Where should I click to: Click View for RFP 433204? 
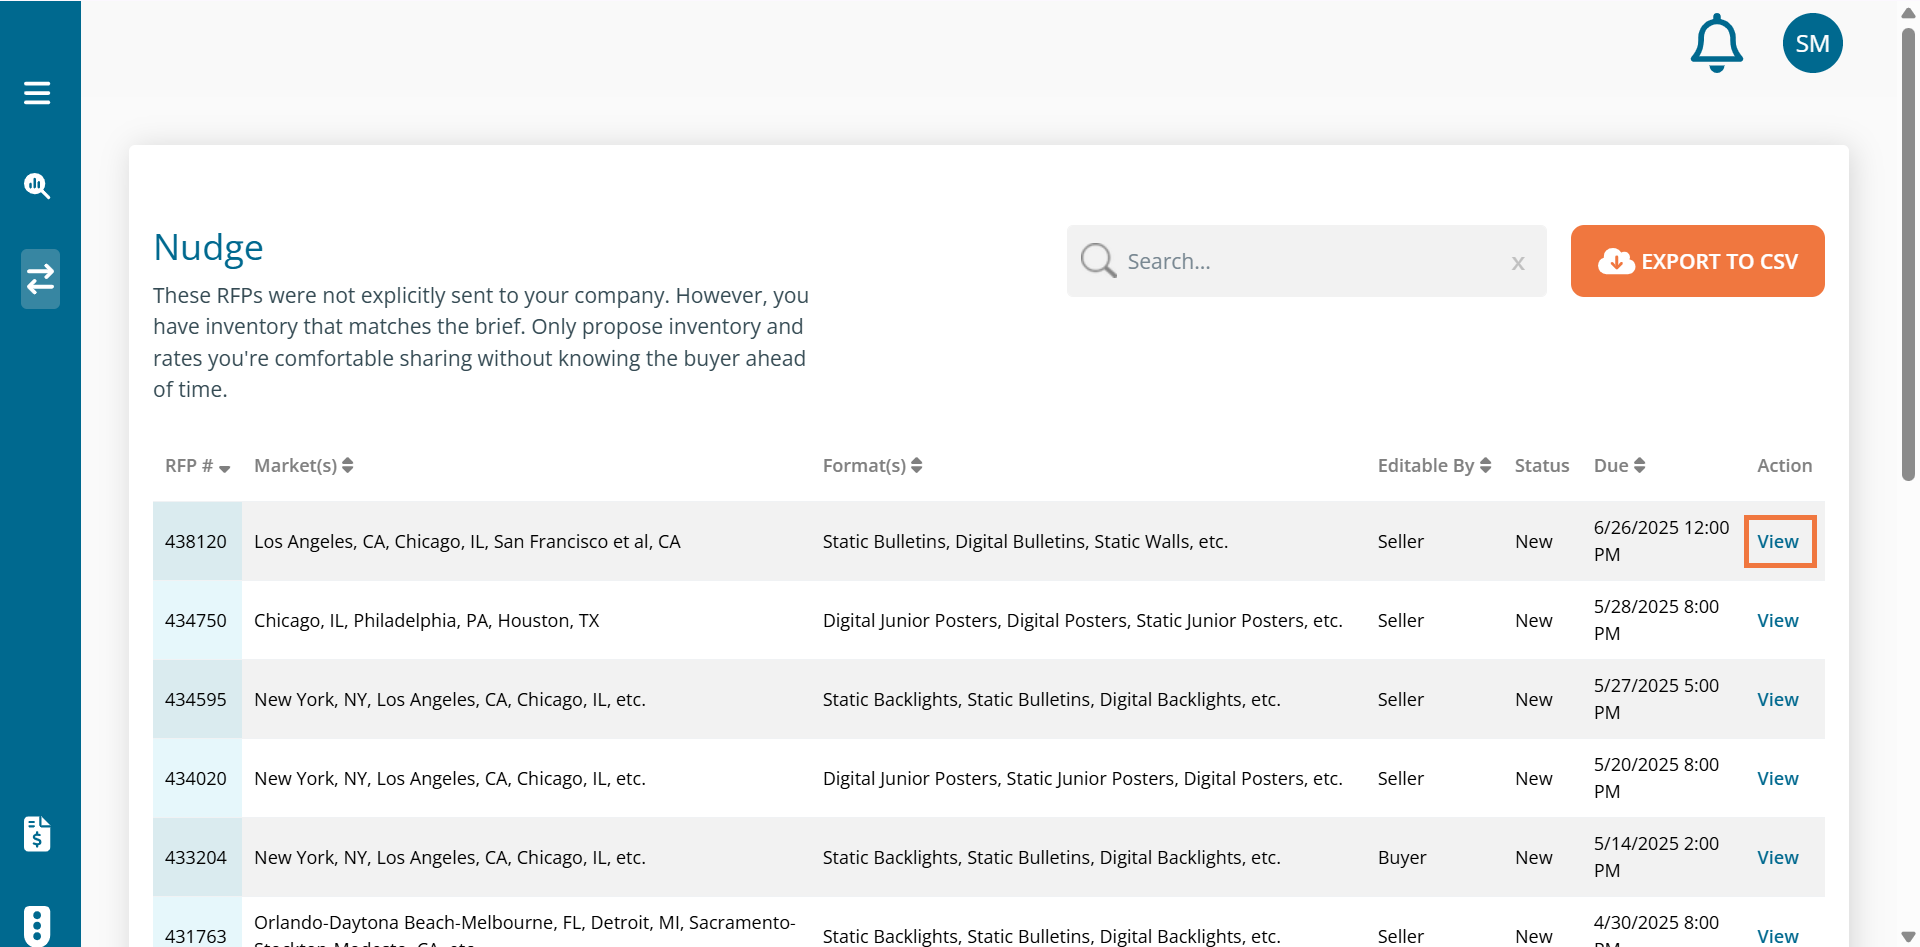tap(1778, 858)
